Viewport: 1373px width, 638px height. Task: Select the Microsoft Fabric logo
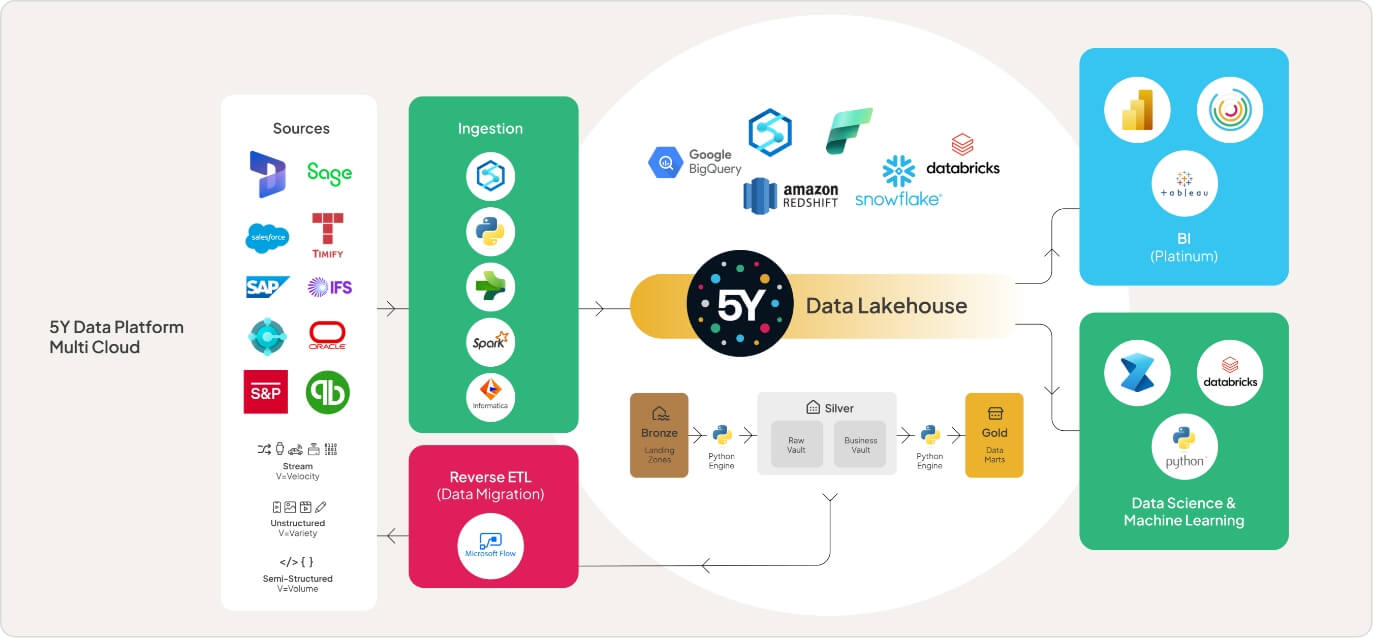tap(849, 131)
